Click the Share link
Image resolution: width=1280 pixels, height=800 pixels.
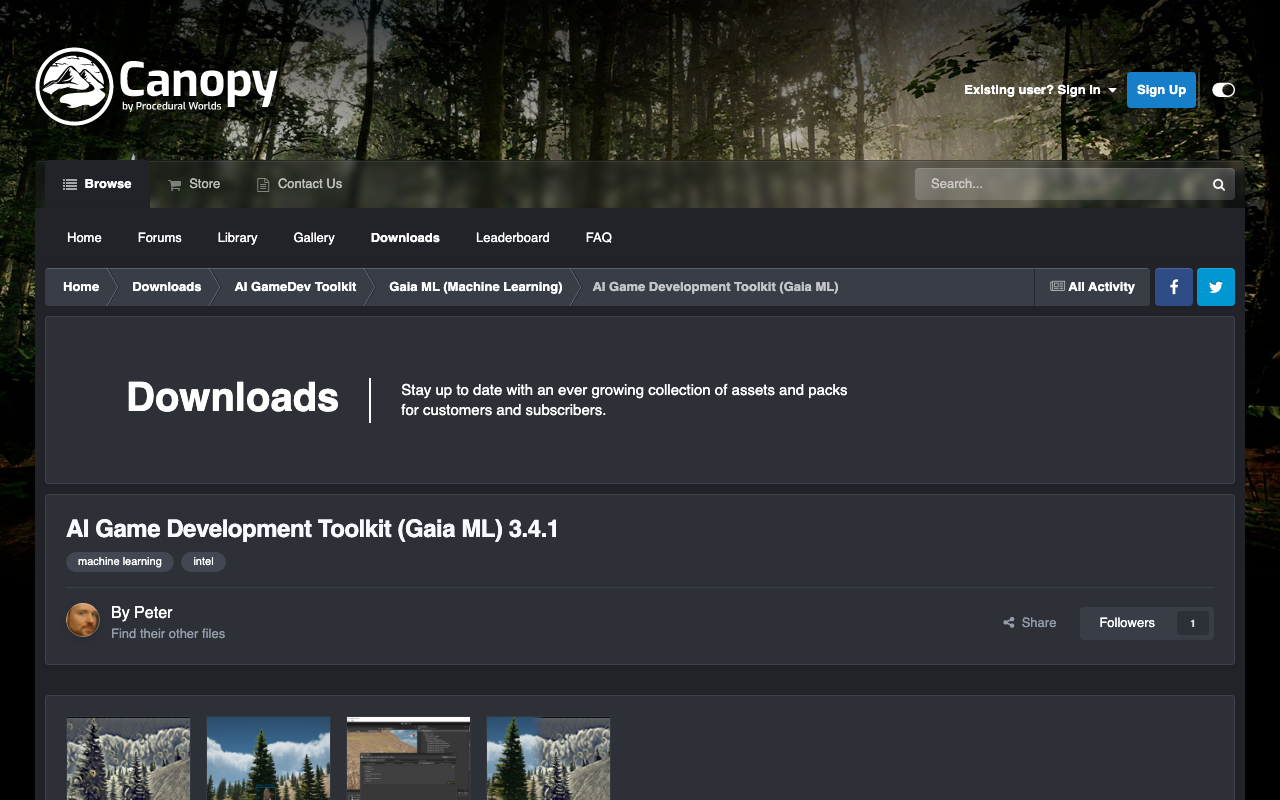(x=1030, y=623)
